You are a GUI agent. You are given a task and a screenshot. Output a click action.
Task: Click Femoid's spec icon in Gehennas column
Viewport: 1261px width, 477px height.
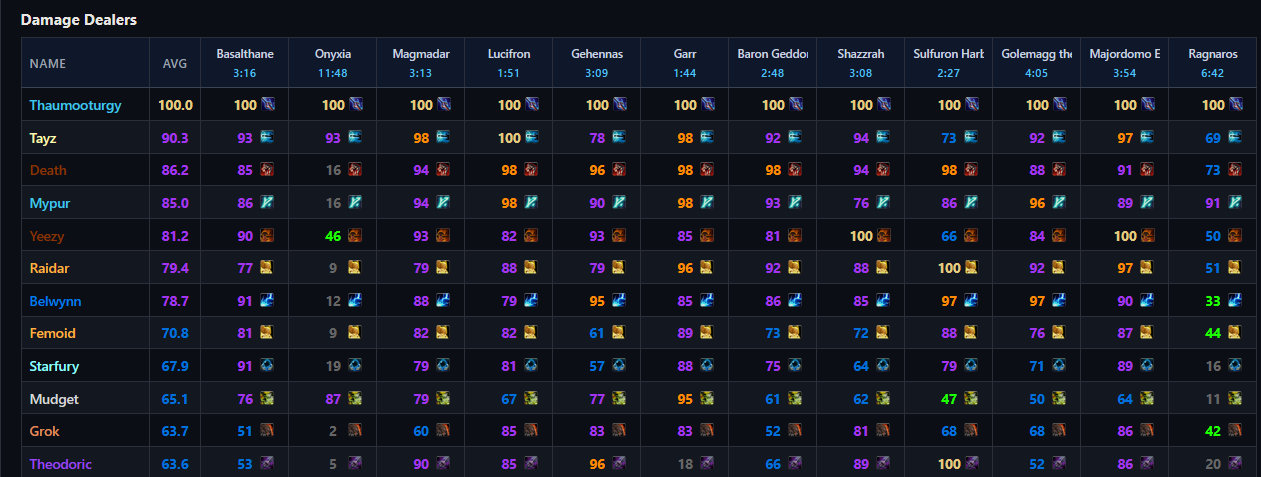619,333
